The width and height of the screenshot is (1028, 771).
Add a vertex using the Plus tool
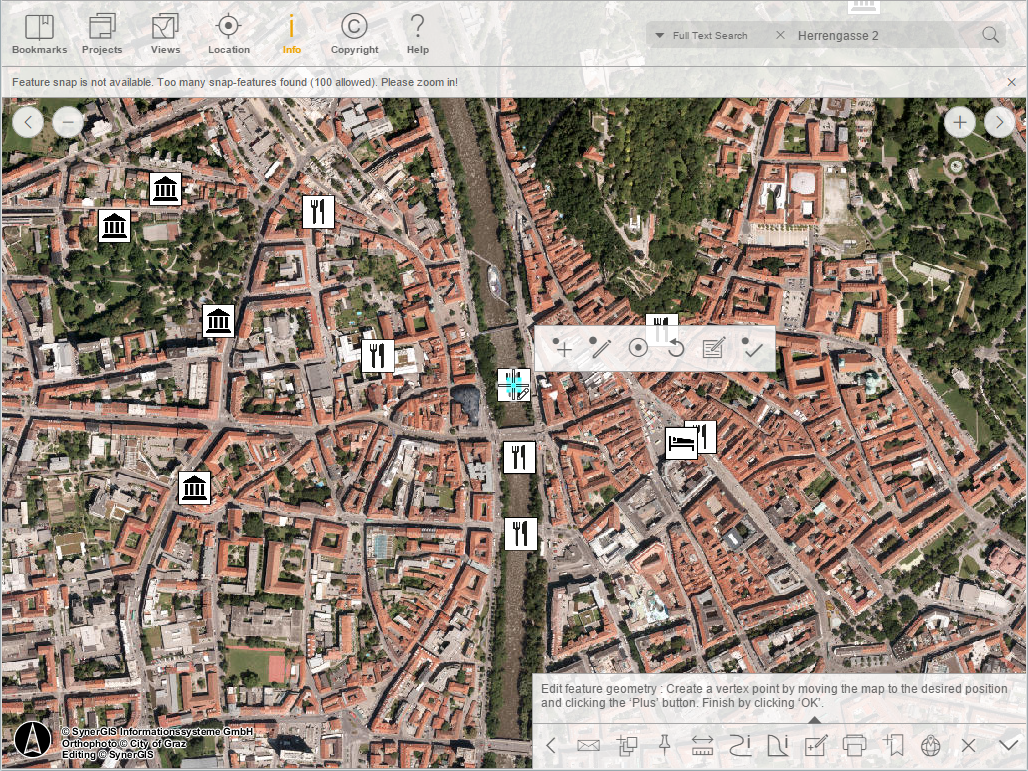(563, 349)
